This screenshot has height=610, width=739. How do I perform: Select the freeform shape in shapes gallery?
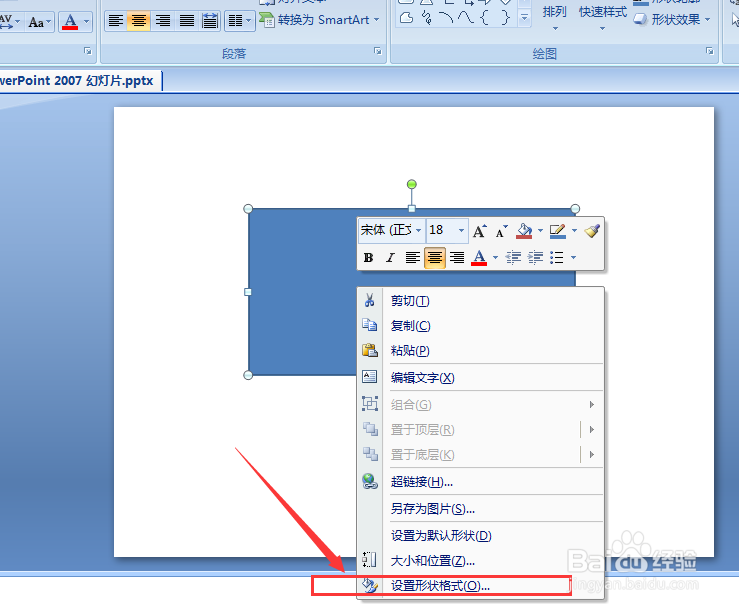[406, 18]
